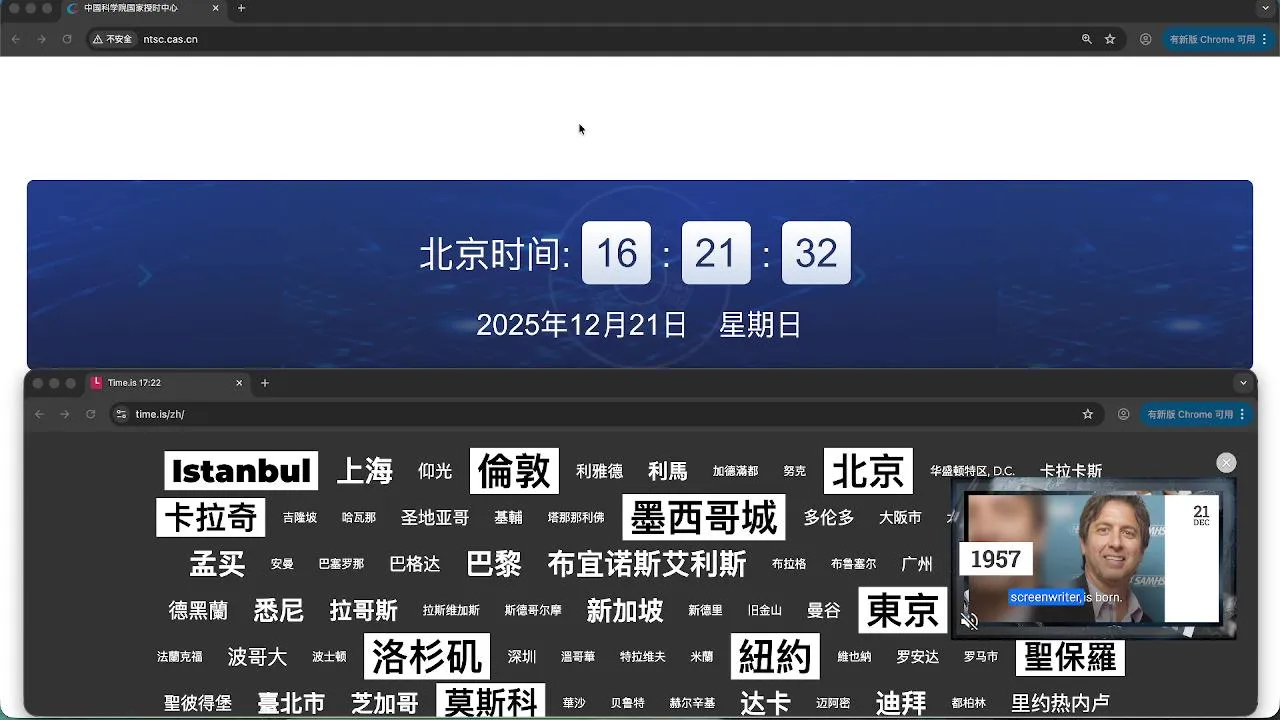Open the 巴格达 city link
The image size is (1280, 720).
point(415,564)
